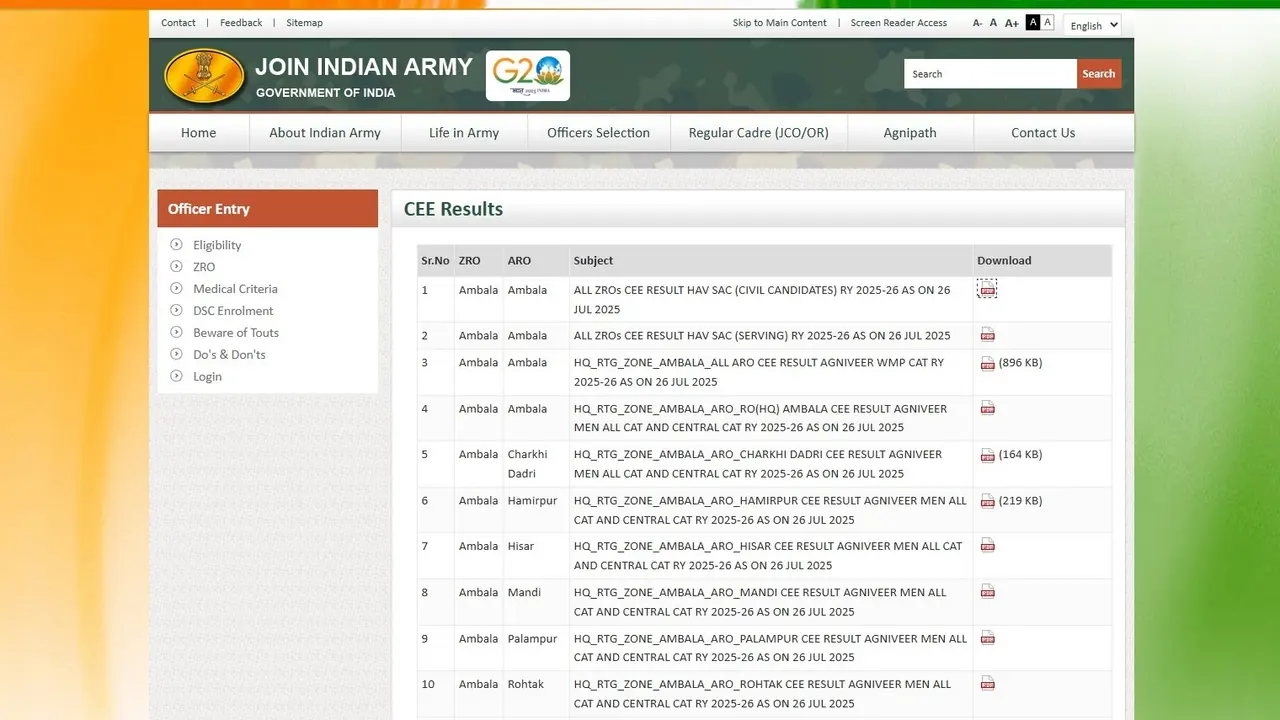Expand the DSC Enrolment sidebar entry

[x=233, y=310]
